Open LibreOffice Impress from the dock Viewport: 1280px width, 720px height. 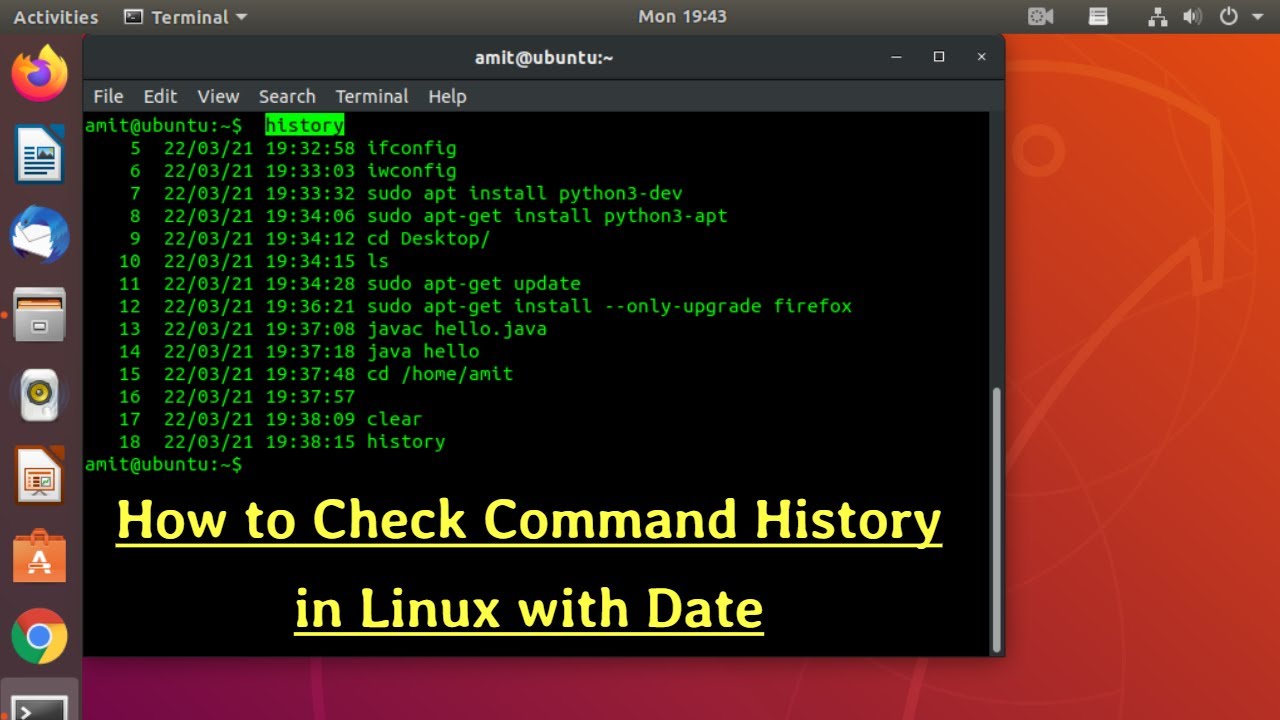(40, 475)
